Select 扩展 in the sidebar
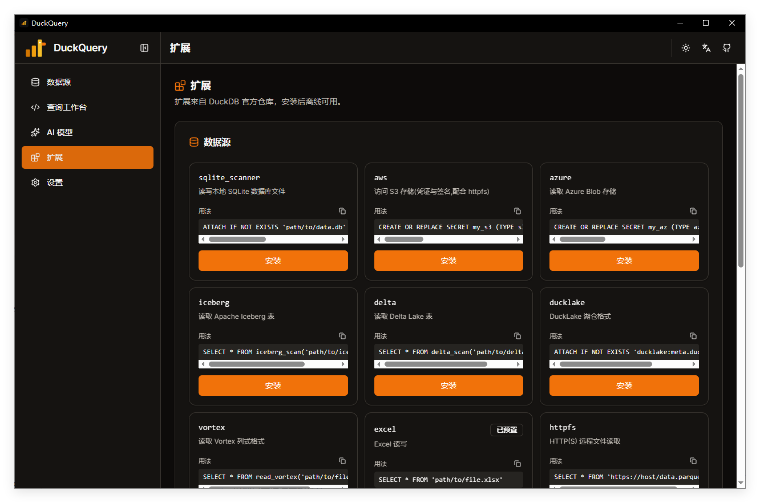The width and height of the screenshot is (760, 503). coord(88,157)
